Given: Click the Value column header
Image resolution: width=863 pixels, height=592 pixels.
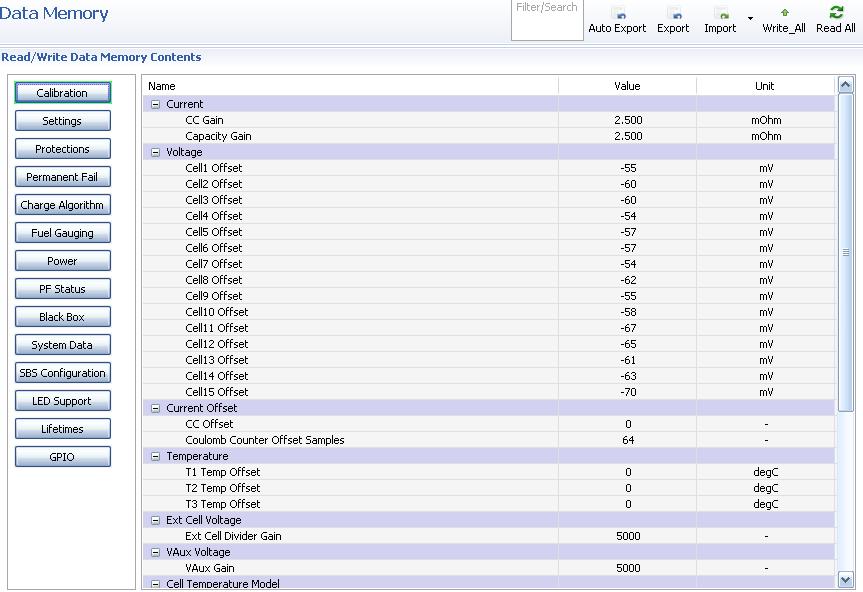Looking at the screenshot, I should (627, 86).
